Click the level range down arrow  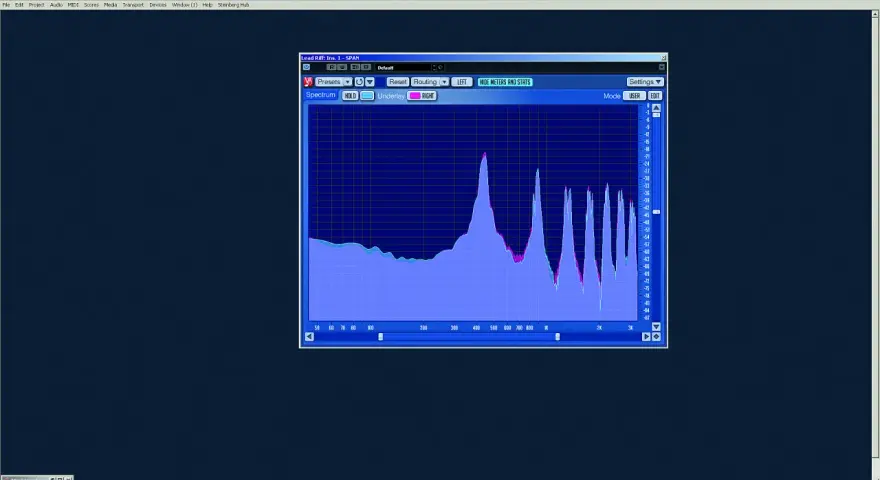(656, 327)
